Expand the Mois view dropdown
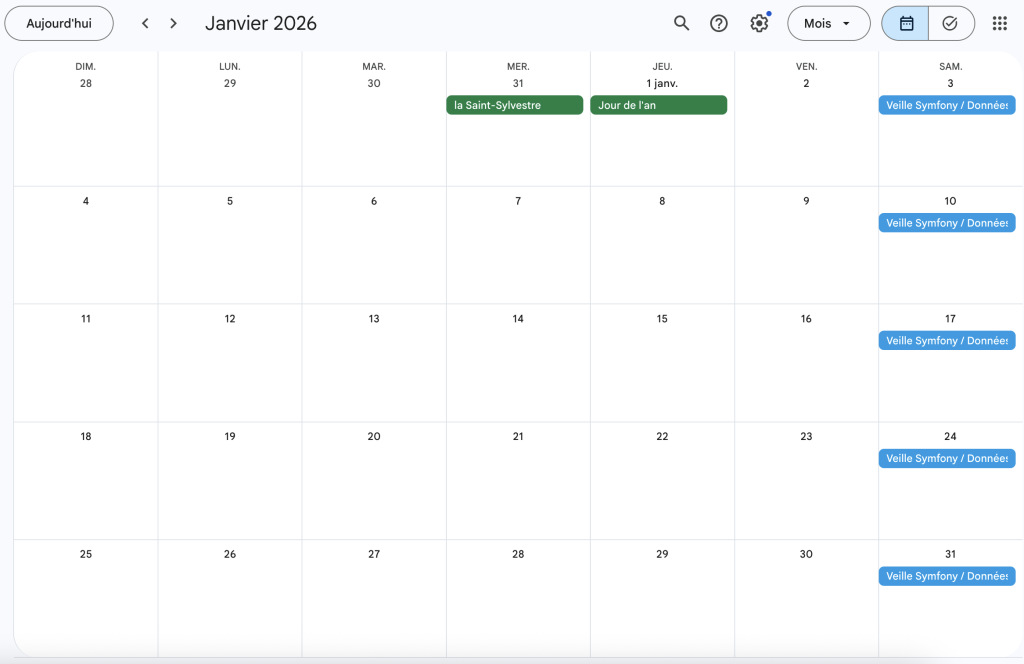The height and width of the screenshot is (664, 1024). 828,23
